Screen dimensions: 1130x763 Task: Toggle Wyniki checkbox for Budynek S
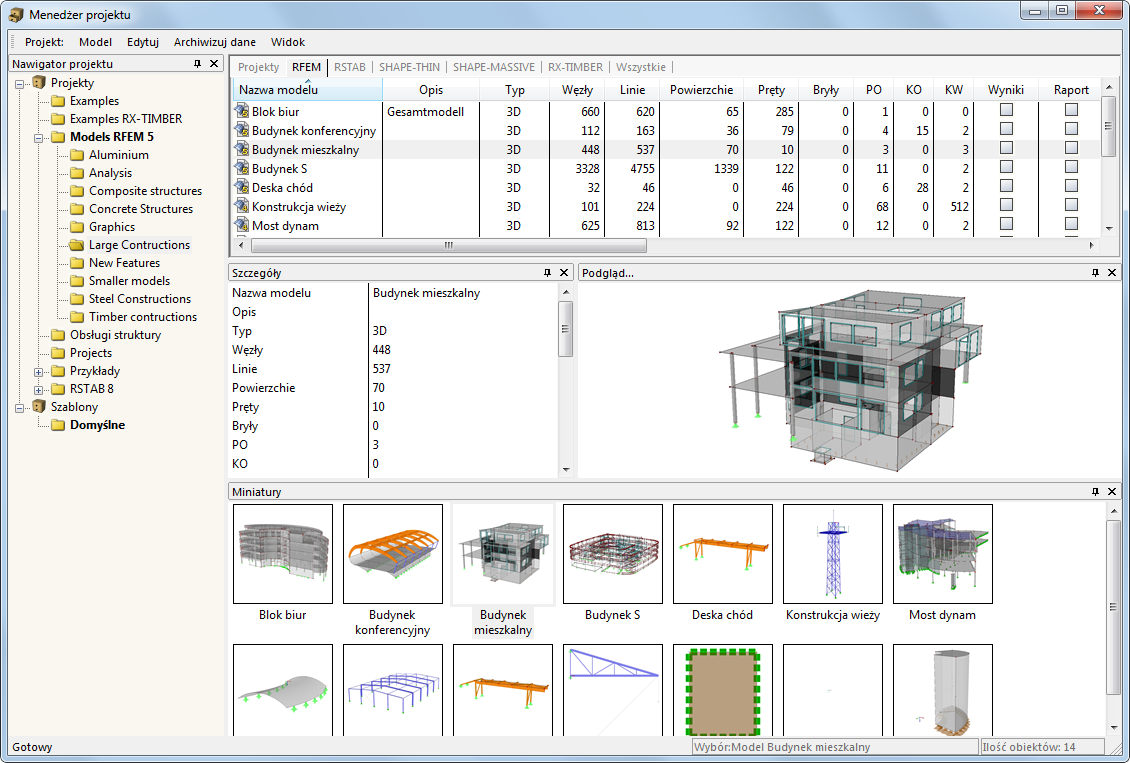(x=1006, y=166)
